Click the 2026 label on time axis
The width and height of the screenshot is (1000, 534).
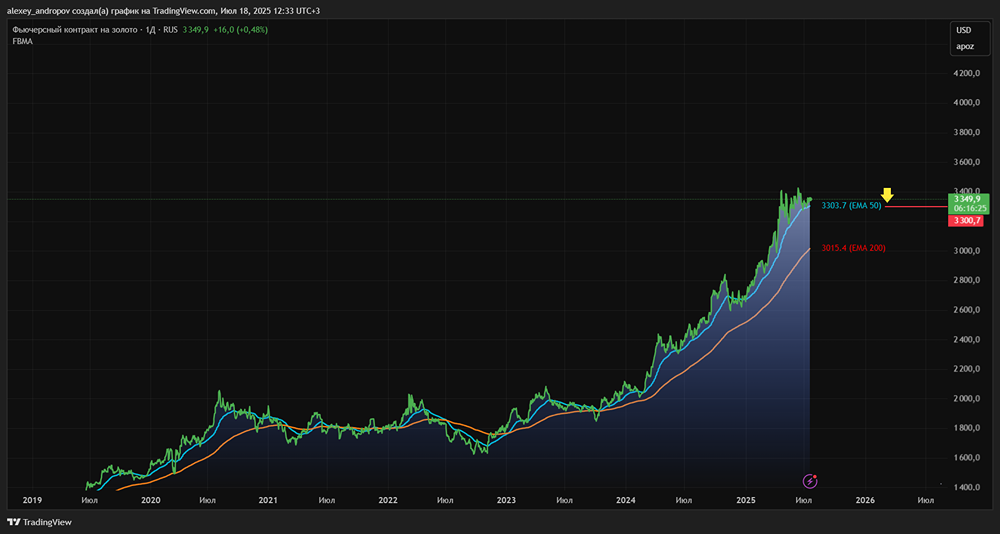[864, 501]
